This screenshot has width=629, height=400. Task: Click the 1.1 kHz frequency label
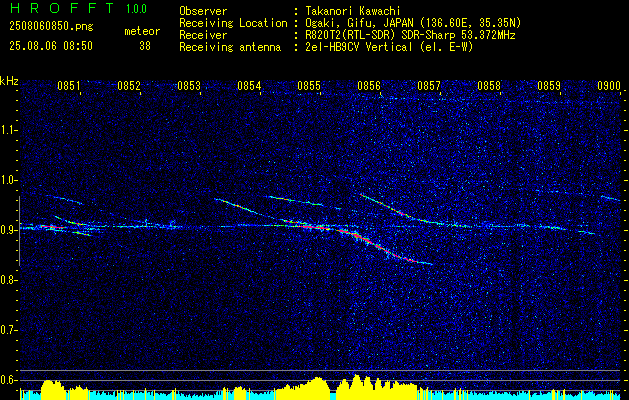8,130
